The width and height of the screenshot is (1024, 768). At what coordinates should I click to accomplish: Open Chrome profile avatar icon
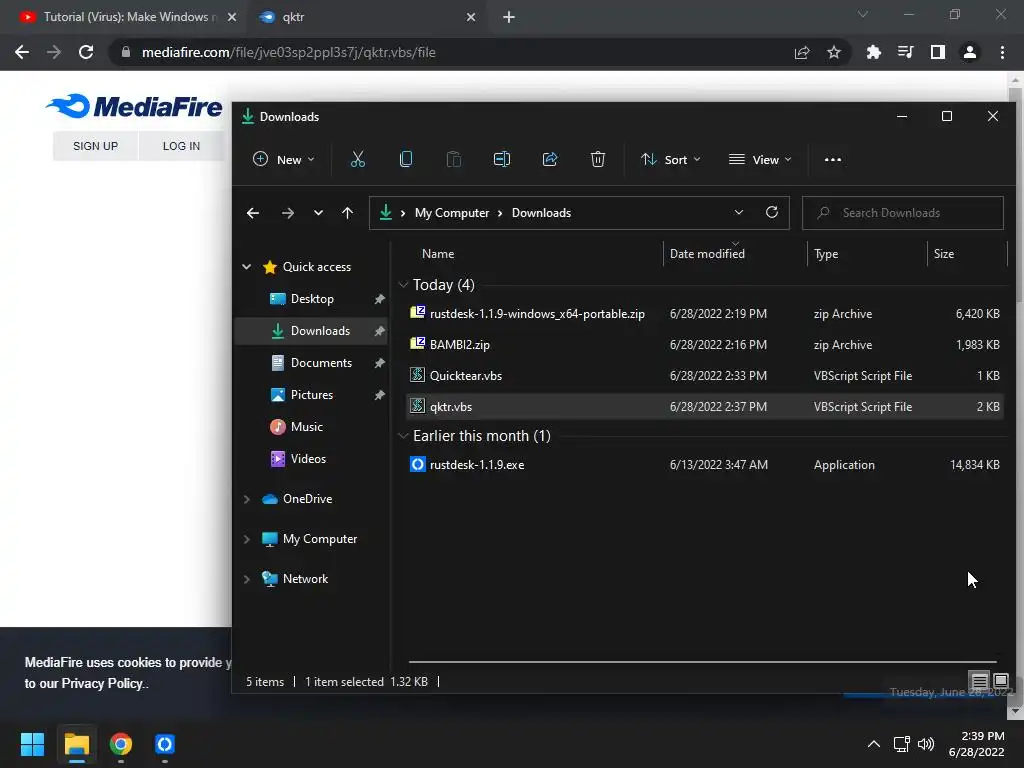tap(970, 52)
